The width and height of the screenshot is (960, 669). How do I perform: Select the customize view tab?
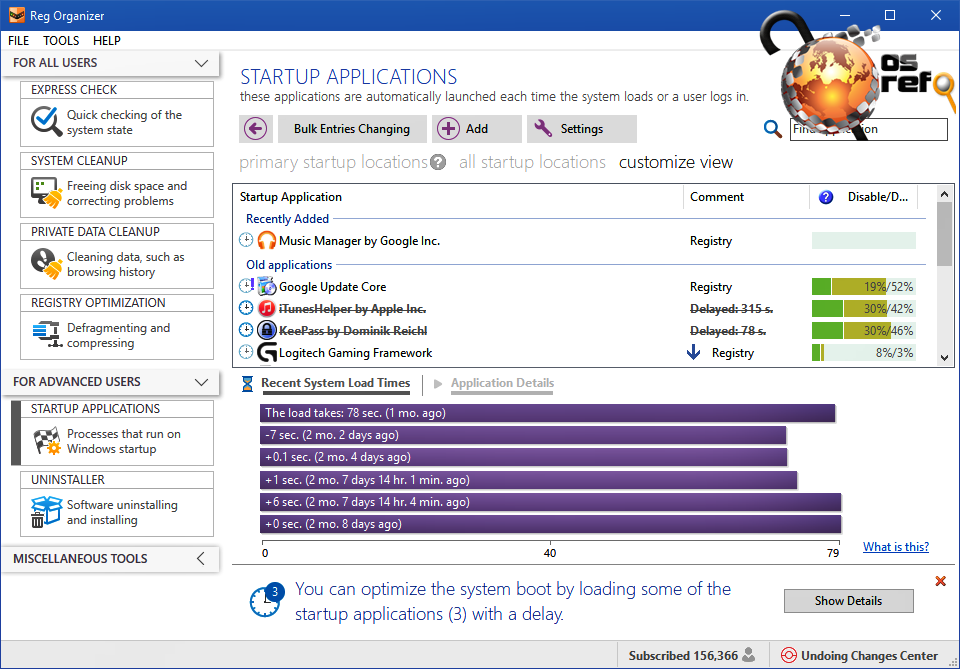coord(675,162)
